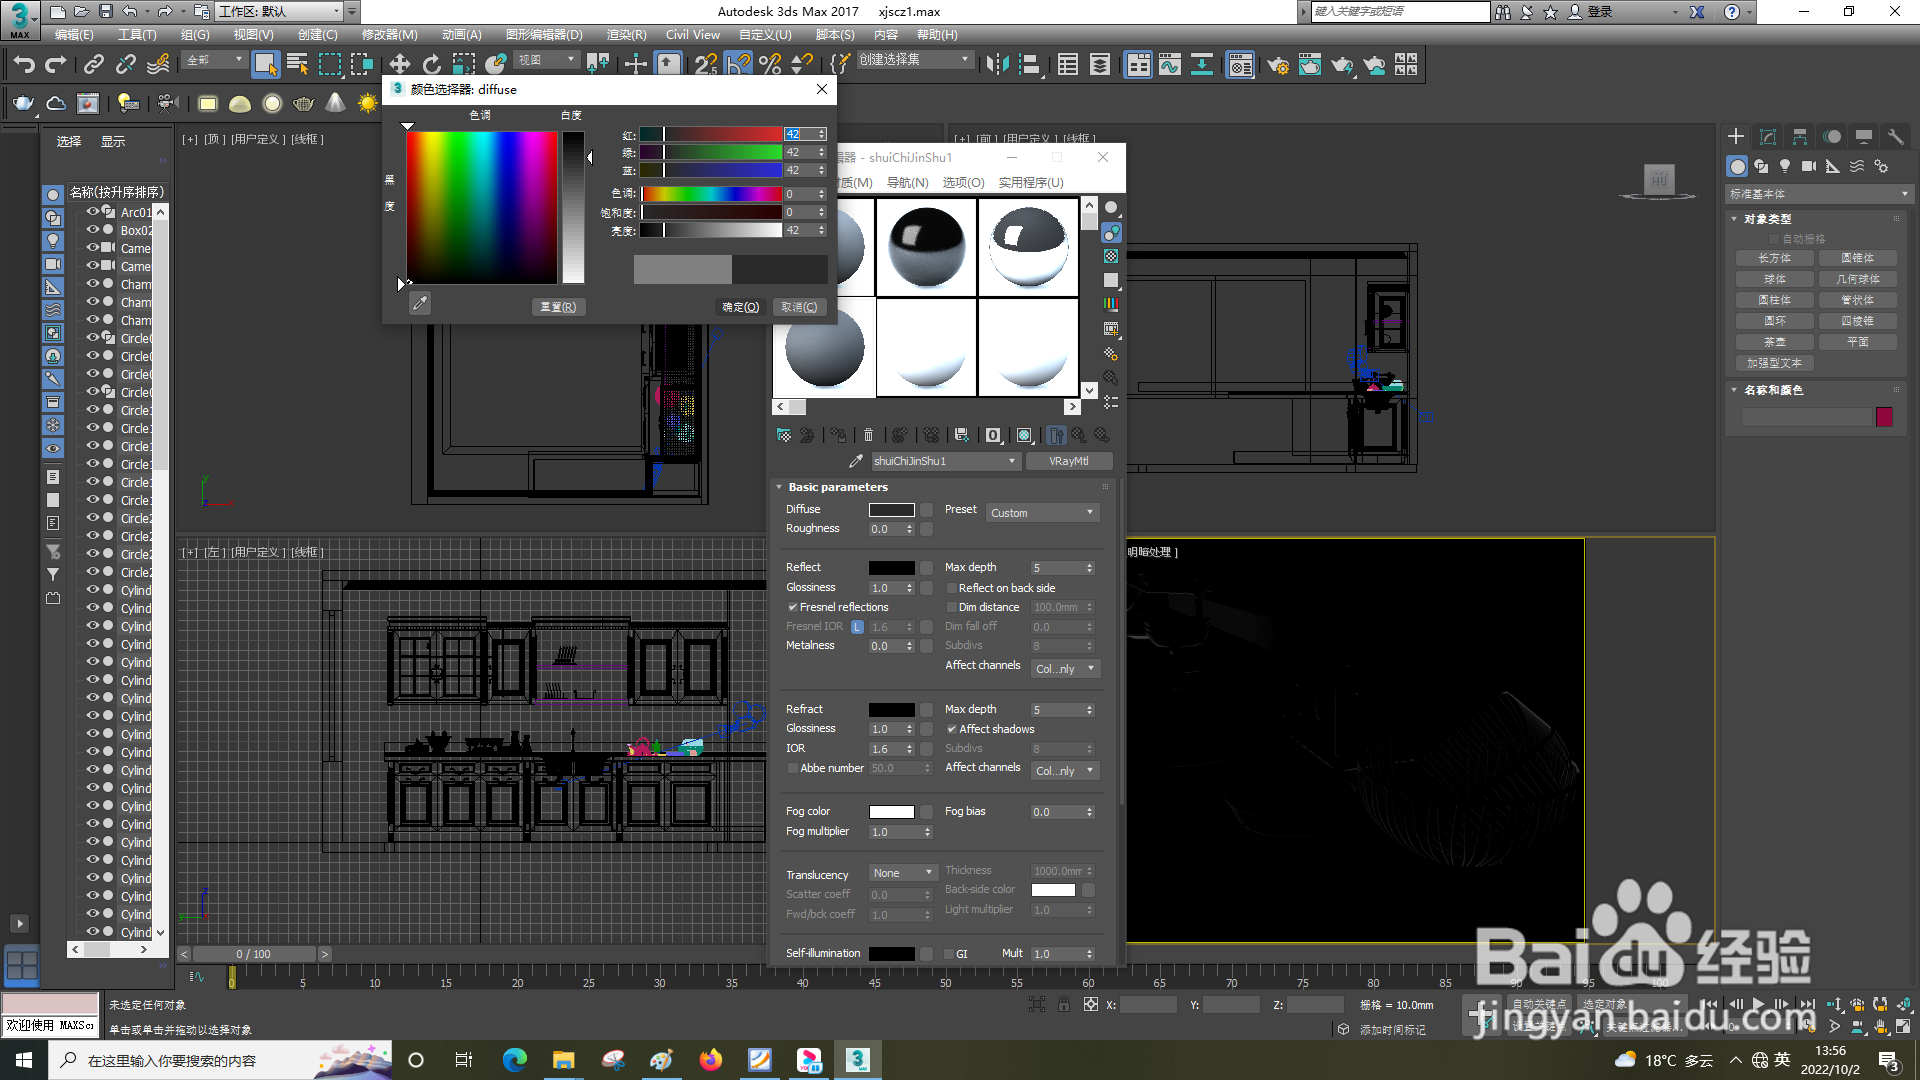The height and width of the screenshot is (1082, 1920).
Task: Collapse the Basic parameters rollout
Action: pos(838,487)
